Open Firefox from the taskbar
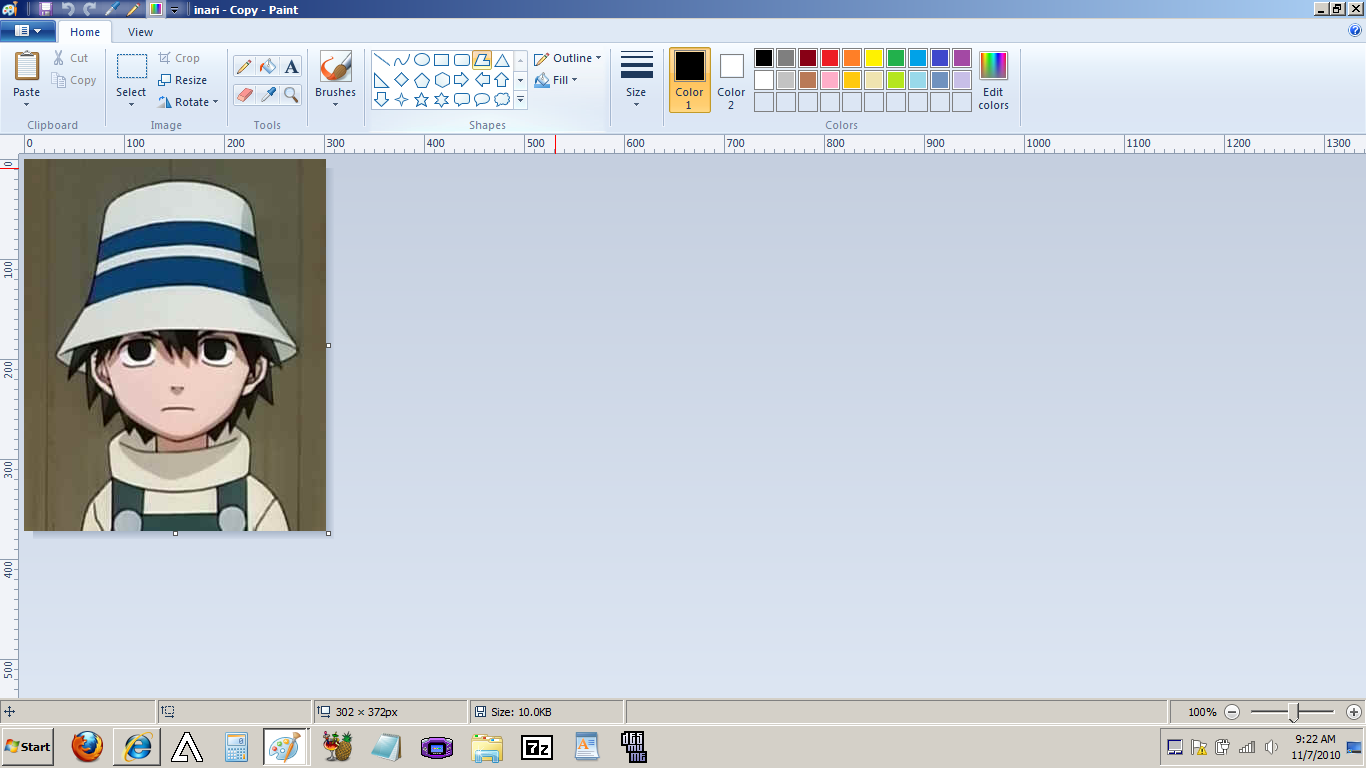The width and height of the screenshot is (1366, 768). [x=87, y=746]
